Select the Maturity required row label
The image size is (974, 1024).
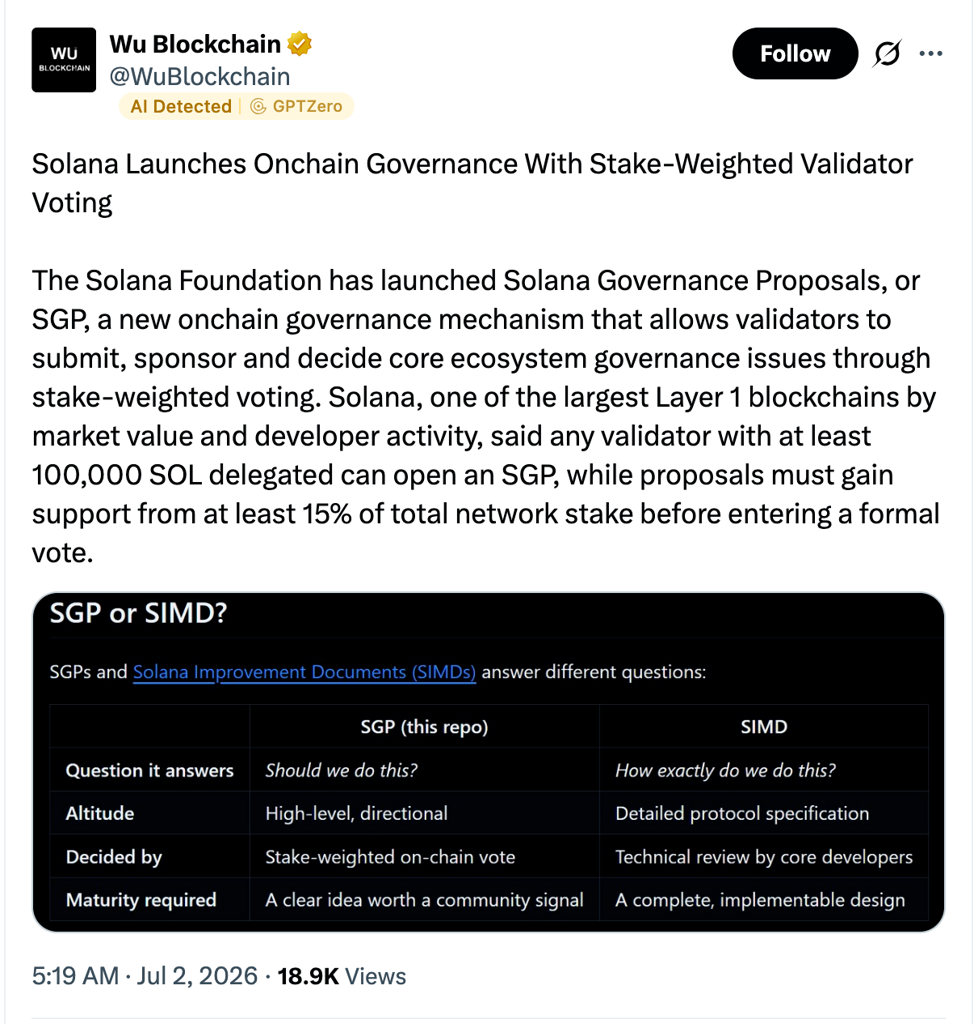click(141, 900)
